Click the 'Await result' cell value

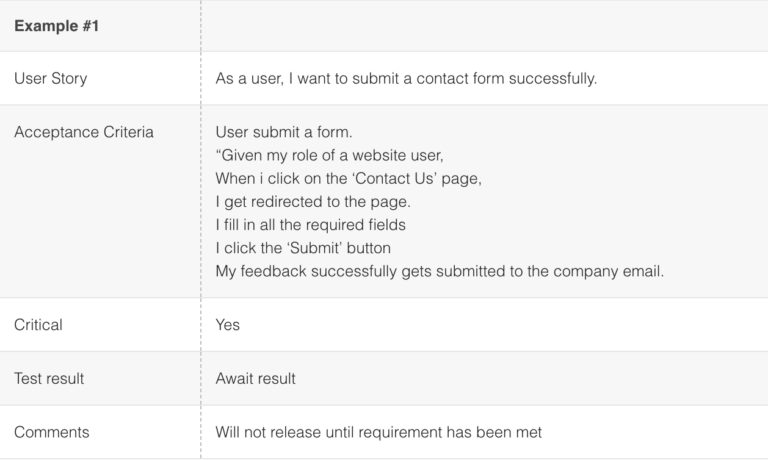pos(255,379)
